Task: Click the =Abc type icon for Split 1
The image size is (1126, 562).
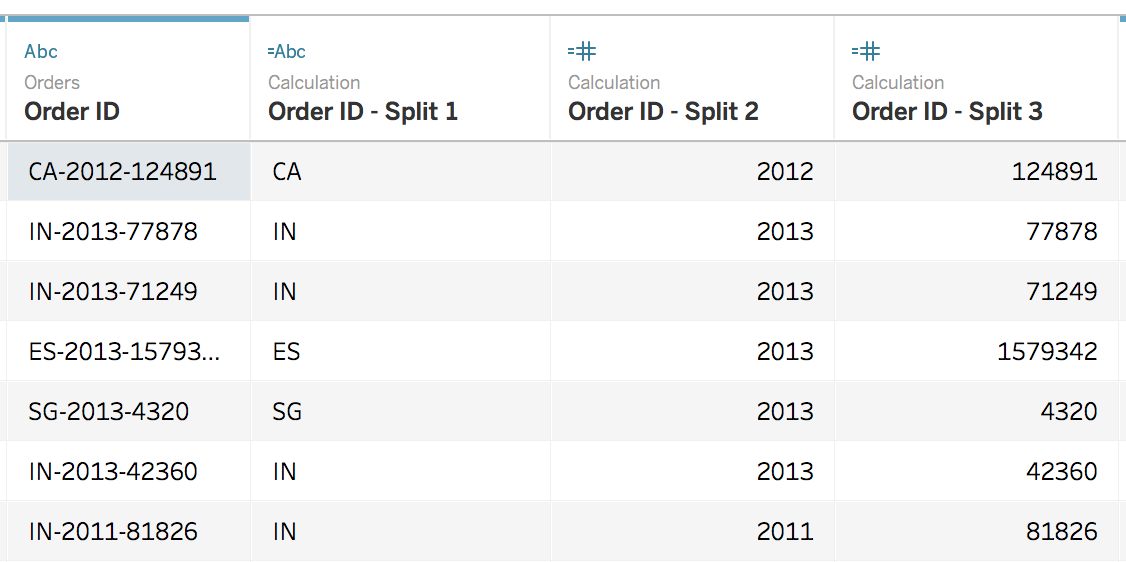Action: (x=287, y=52)
